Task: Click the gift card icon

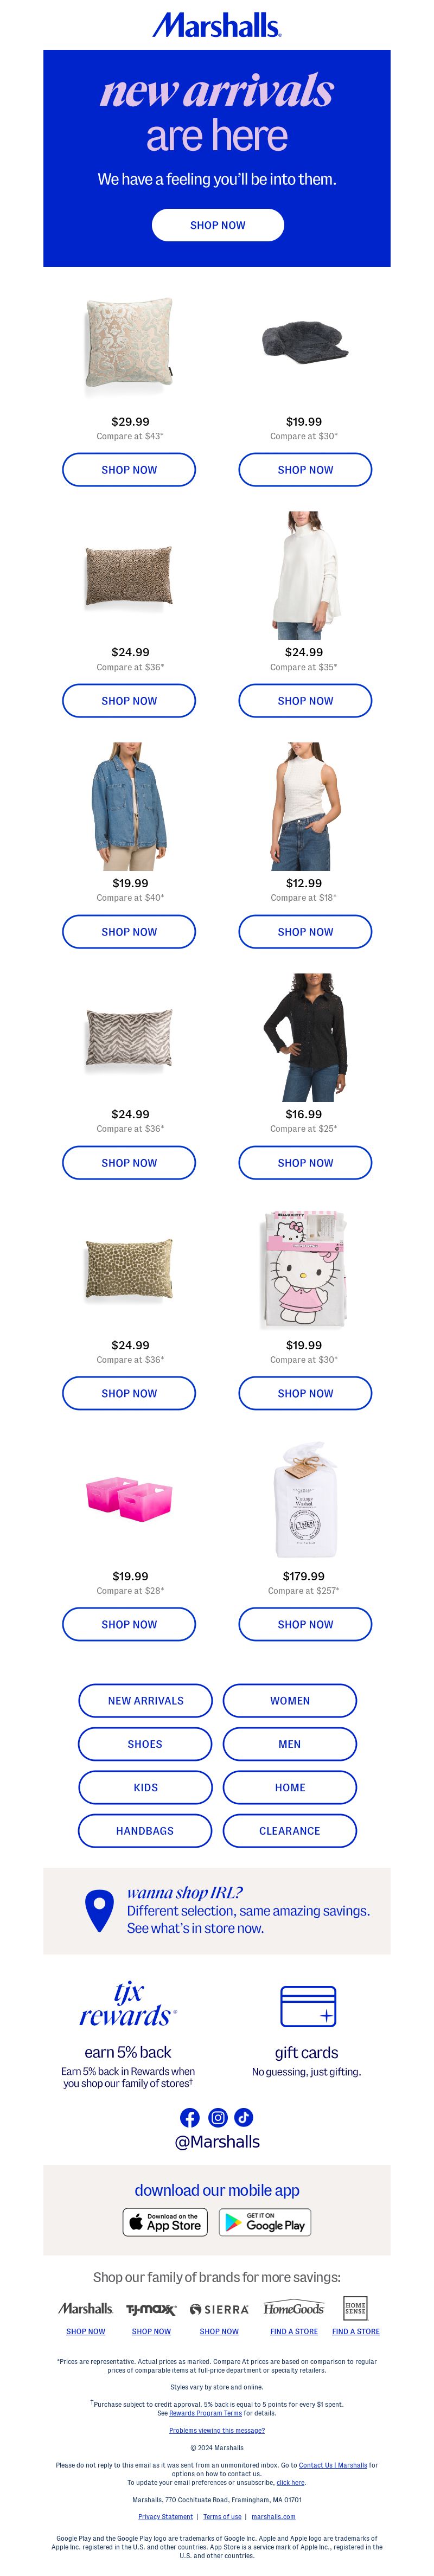Action: coord(308,2006)
